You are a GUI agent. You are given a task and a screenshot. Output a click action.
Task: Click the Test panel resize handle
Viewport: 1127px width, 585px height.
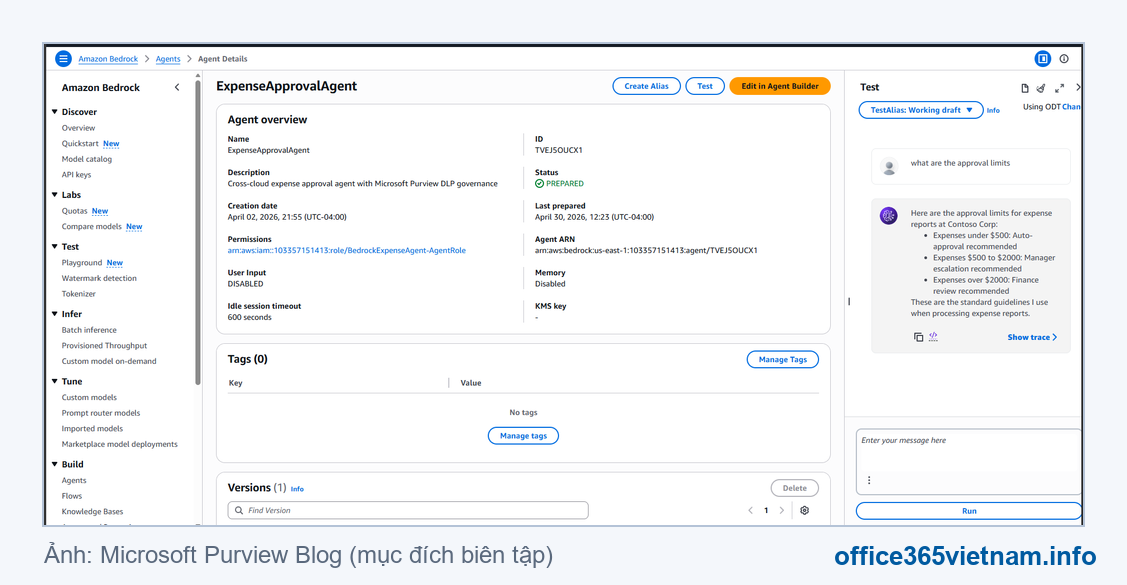point(849,302)
